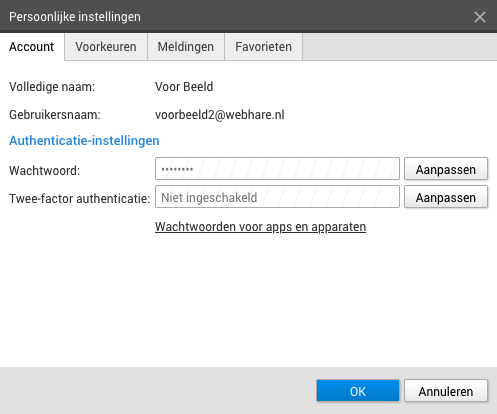Select the full name 'Voor Beeld'
The image size is (497, 414).
point(184,87)
